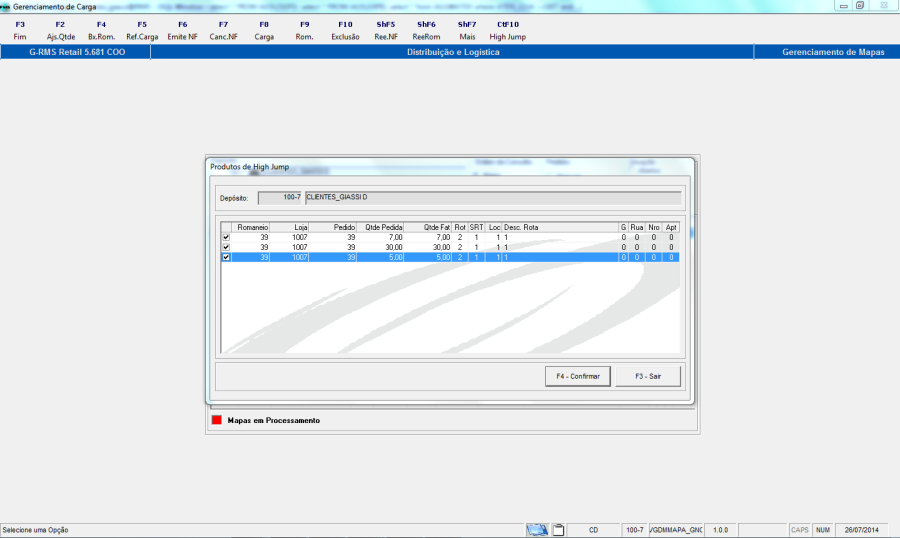This screenshot has width=900, height=538.
Task: Select F10 Exclusão toolbar option
Action: point(345,30)
